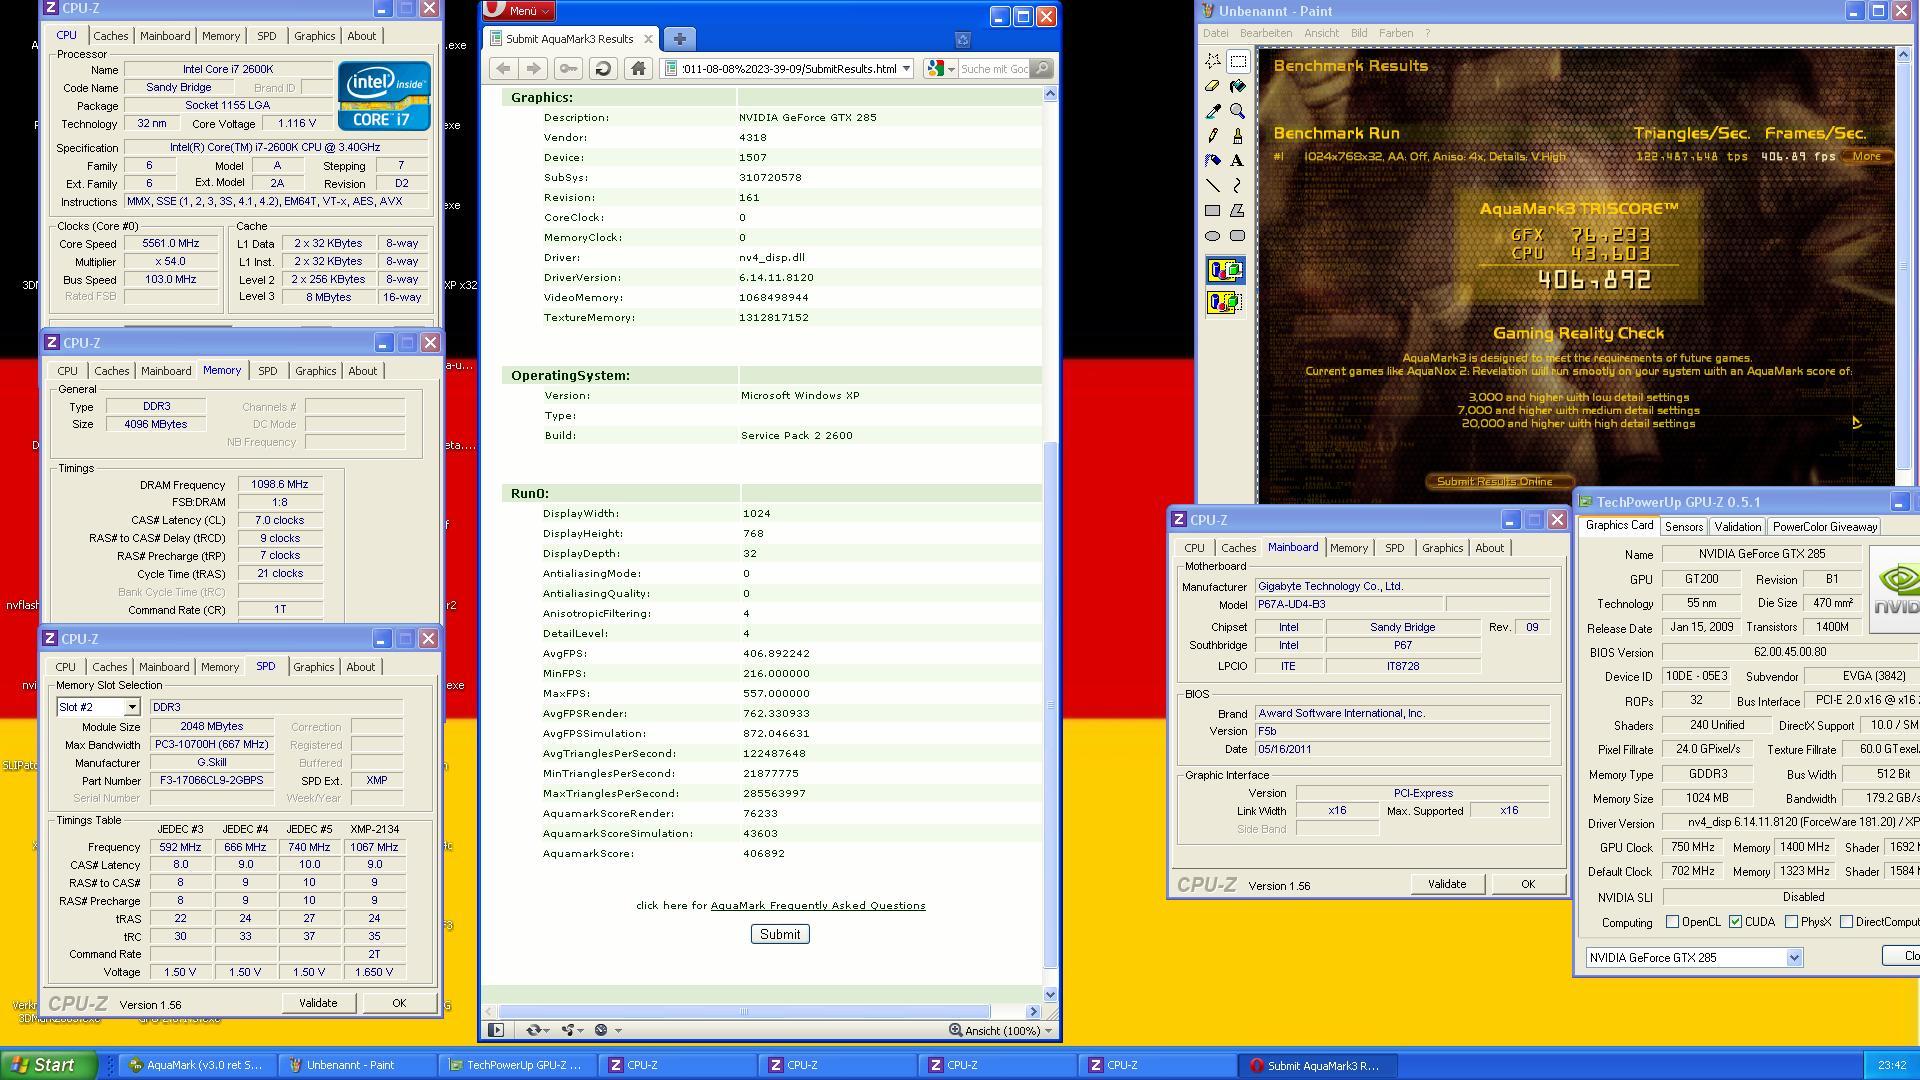Choose the Fill With Color bucket tool
Screen dimensions: 1920x1080
coord(1238,86)
